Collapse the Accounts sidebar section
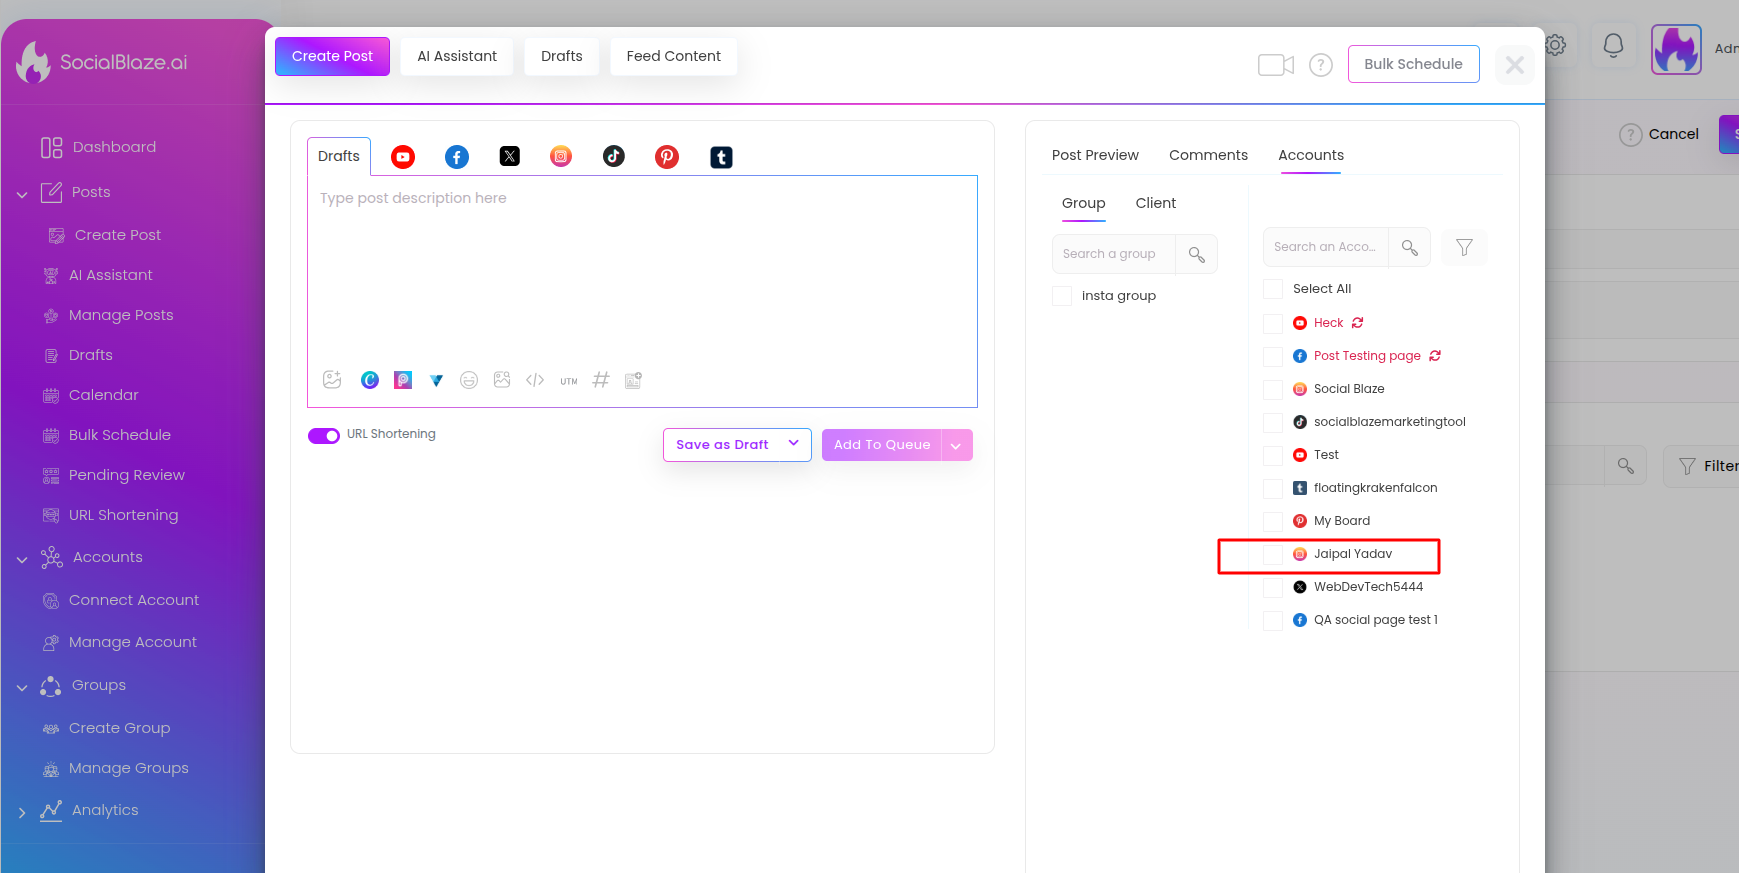The width and height of the screenshot is (1739, 873). click(x=22, y=559)
